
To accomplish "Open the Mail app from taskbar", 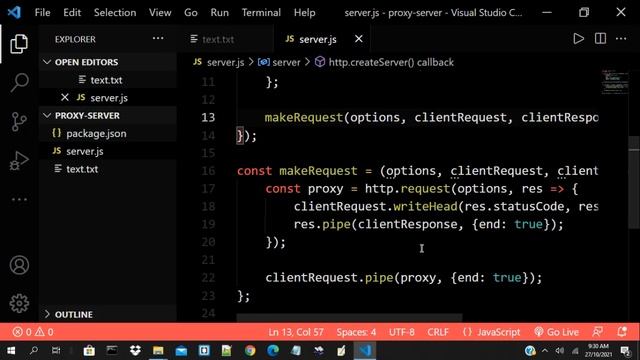I will [x=181, y=351].
